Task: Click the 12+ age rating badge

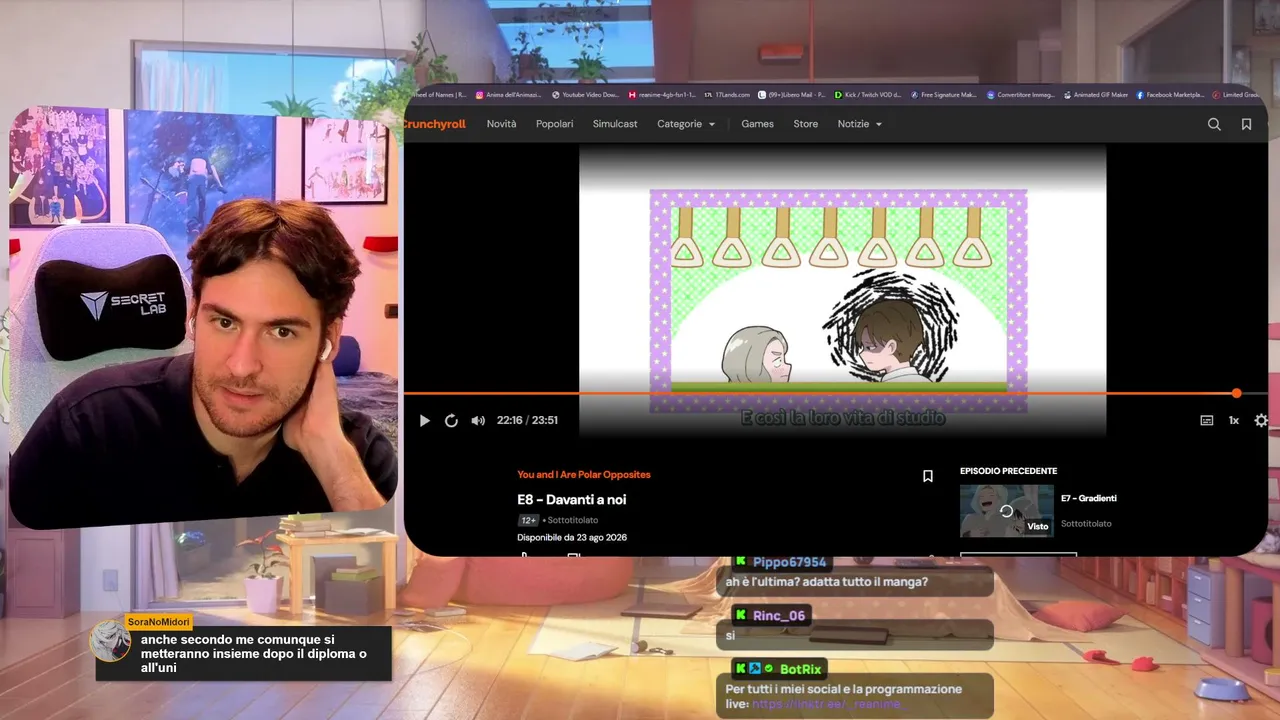Action: pos(528,520)
